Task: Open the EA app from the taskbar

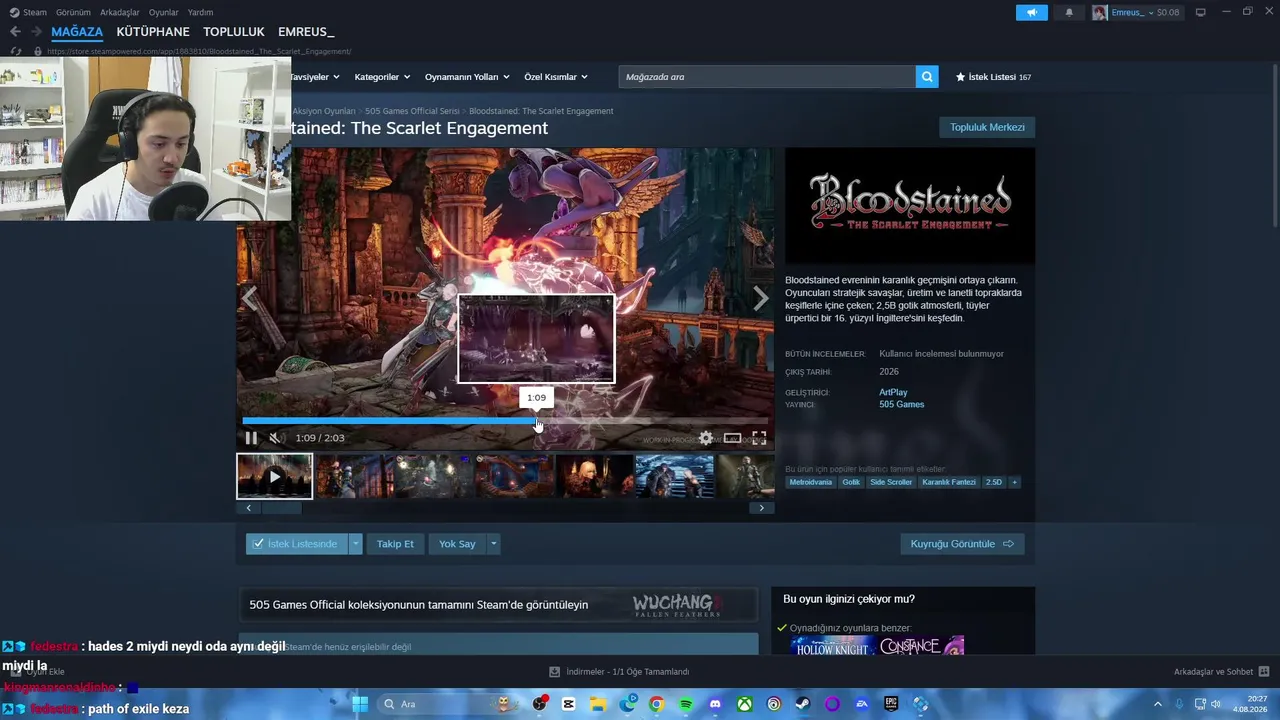Action: 862,704
